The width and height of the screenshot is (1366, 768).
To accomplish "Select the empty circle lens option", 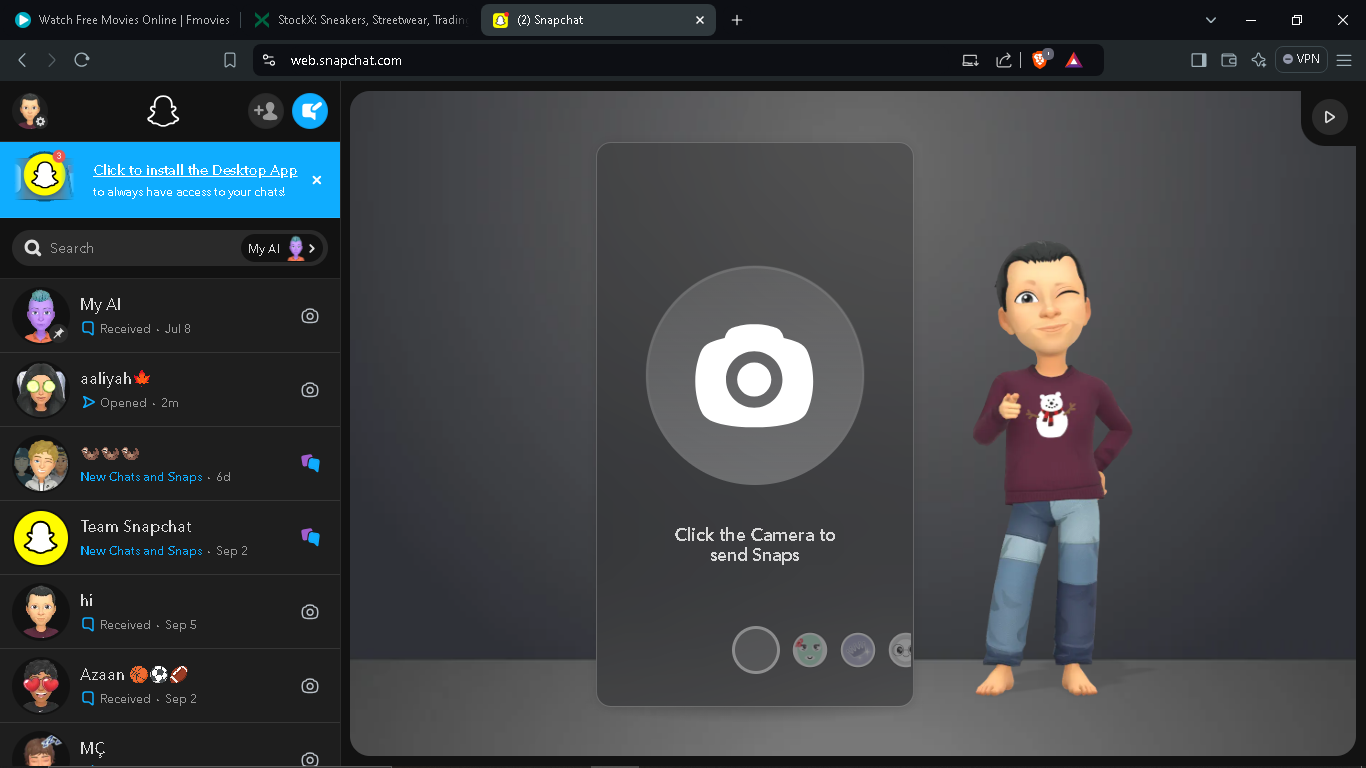I will (x=755, y=650).
